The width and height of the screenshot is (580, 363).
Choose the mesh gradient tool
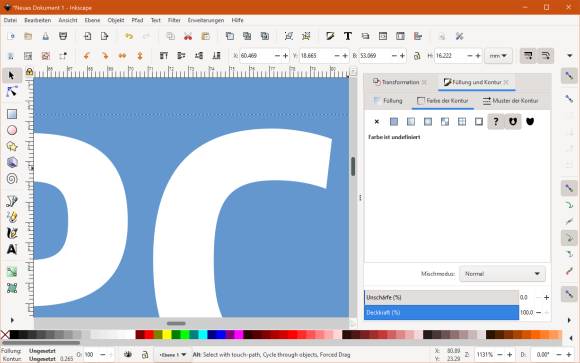point(12,288)
